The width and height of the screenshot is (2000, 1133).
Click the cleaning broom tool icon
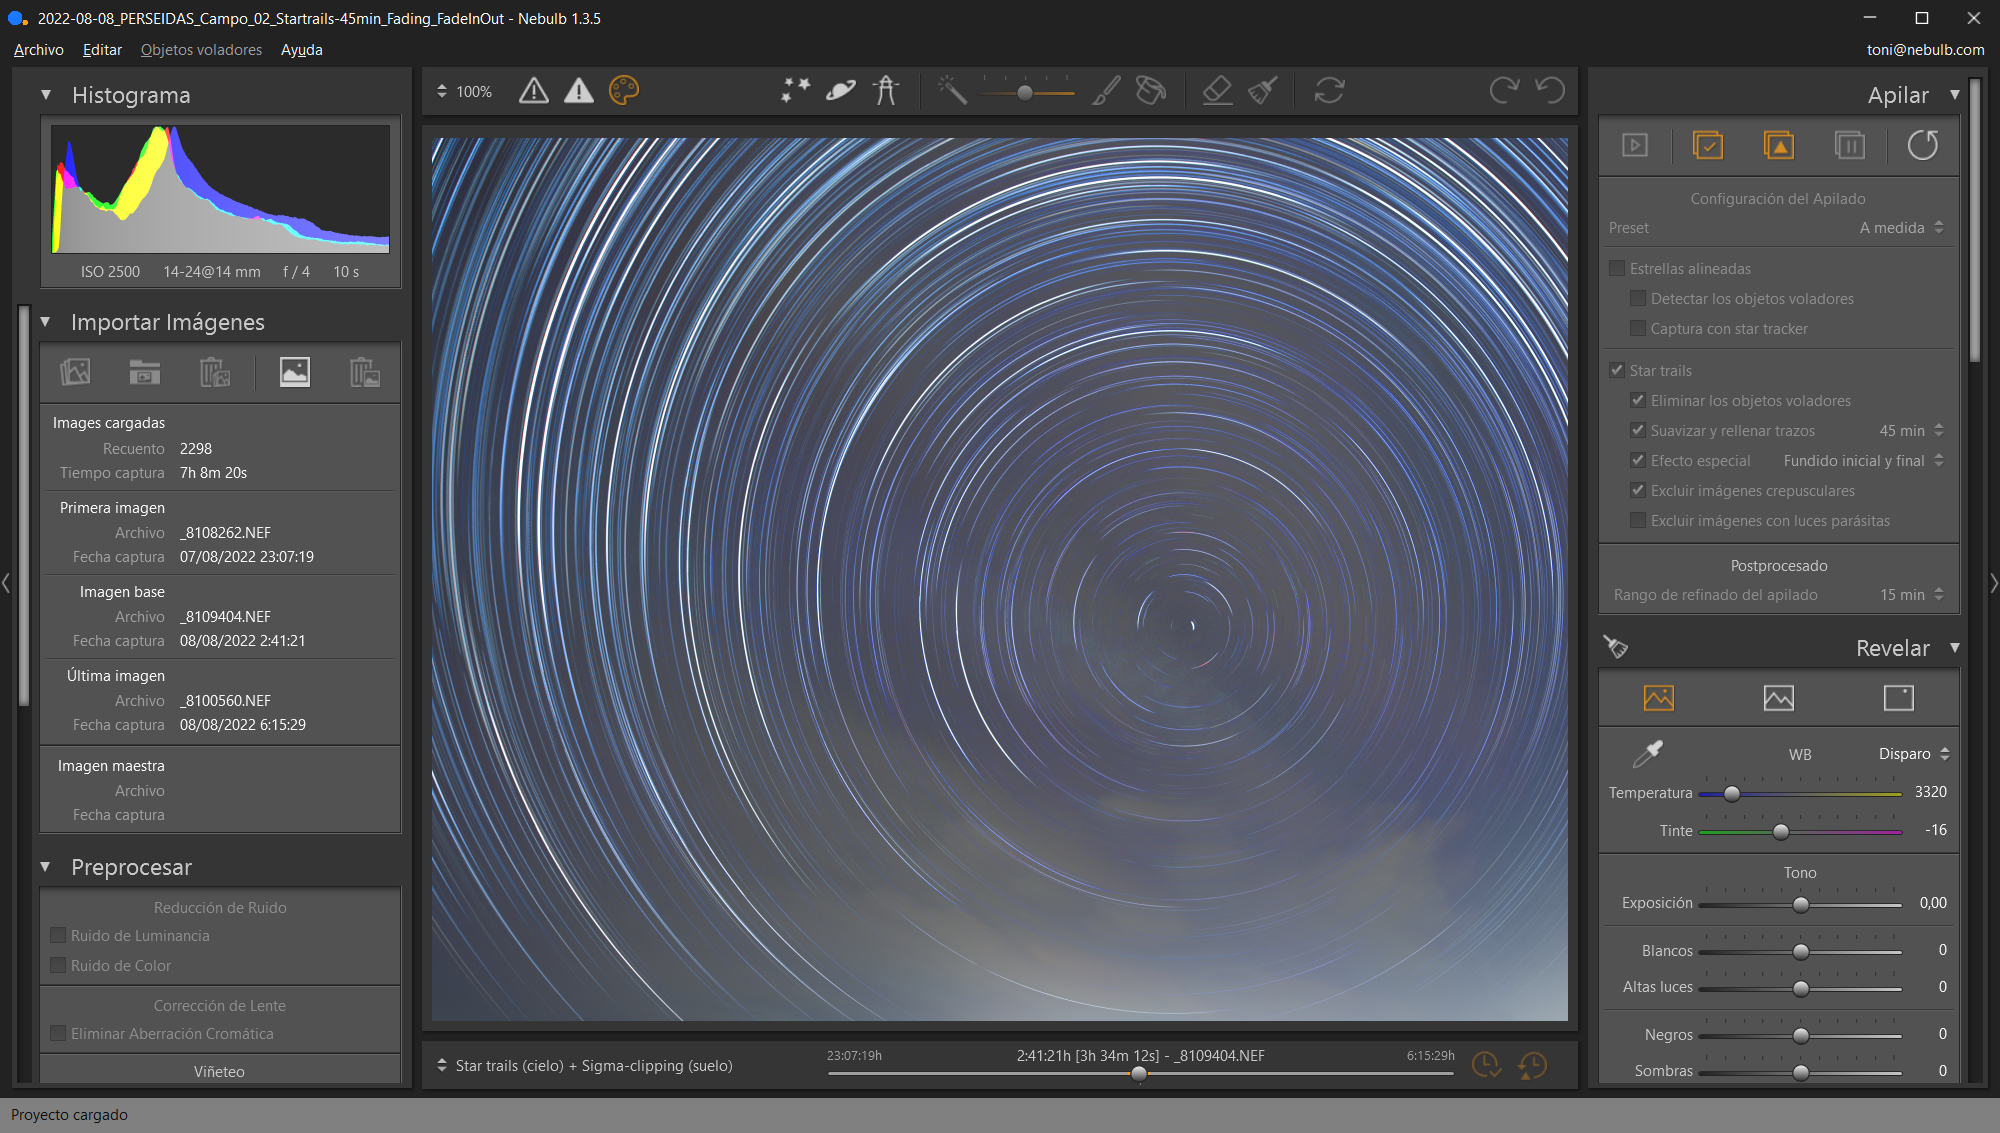point(1262,91)
